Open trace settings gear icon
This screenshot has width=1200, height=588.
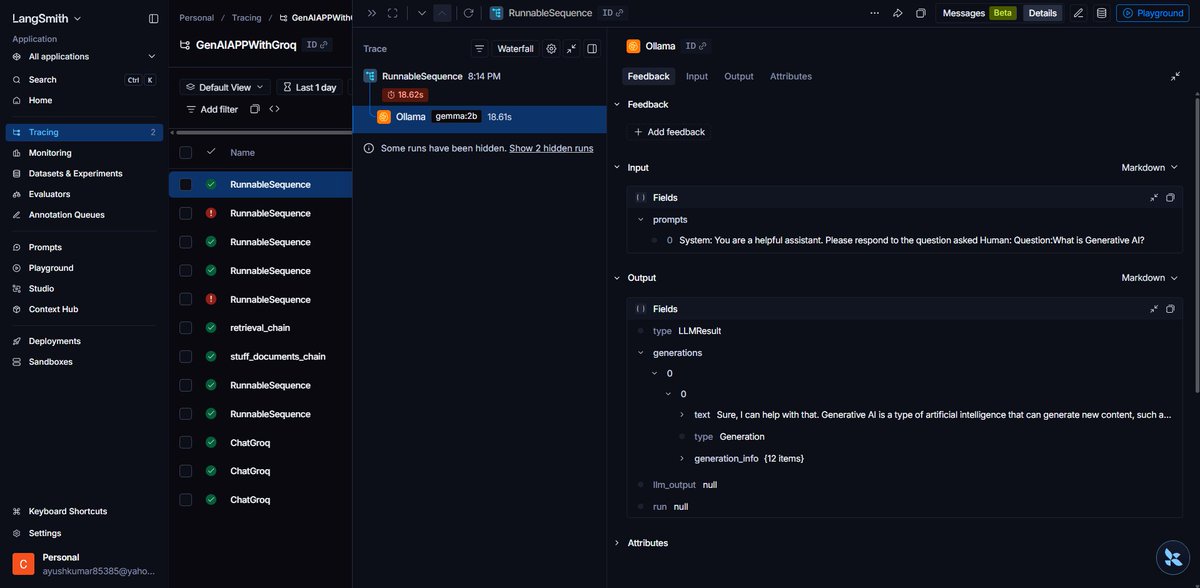[551, 48]
